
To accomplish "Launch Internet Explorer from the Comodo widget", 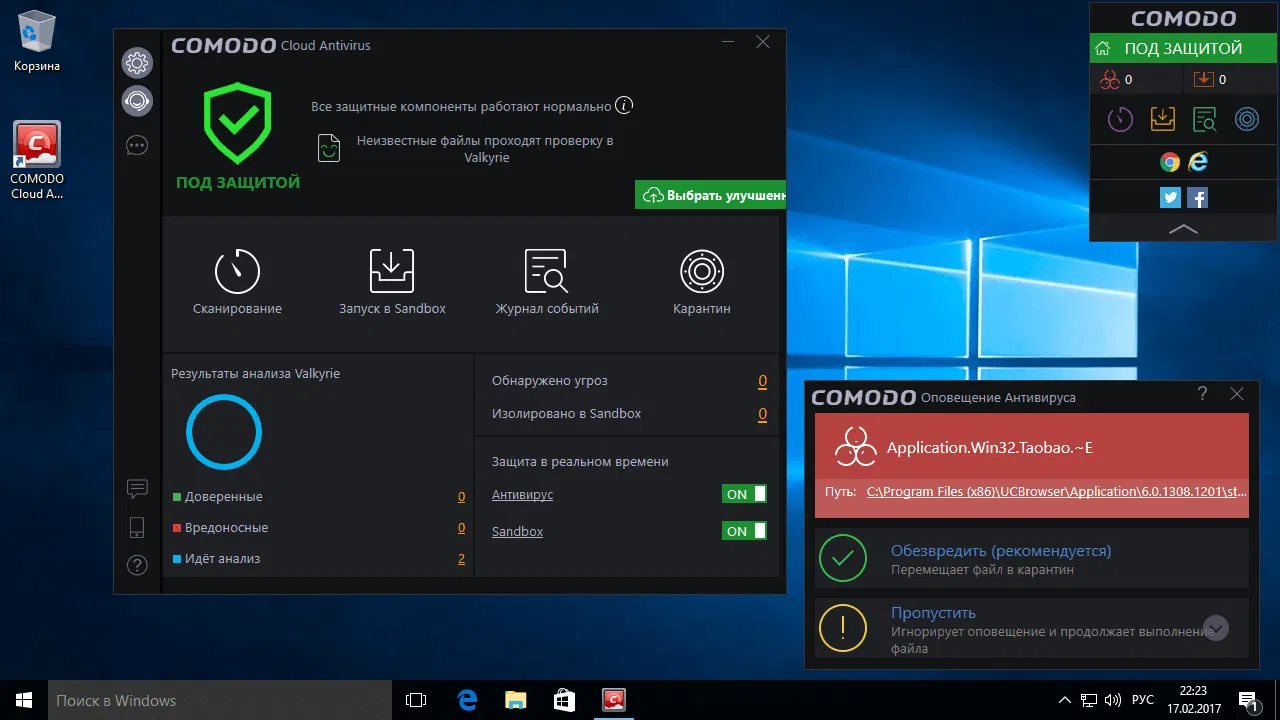I will pos(1197,162).
